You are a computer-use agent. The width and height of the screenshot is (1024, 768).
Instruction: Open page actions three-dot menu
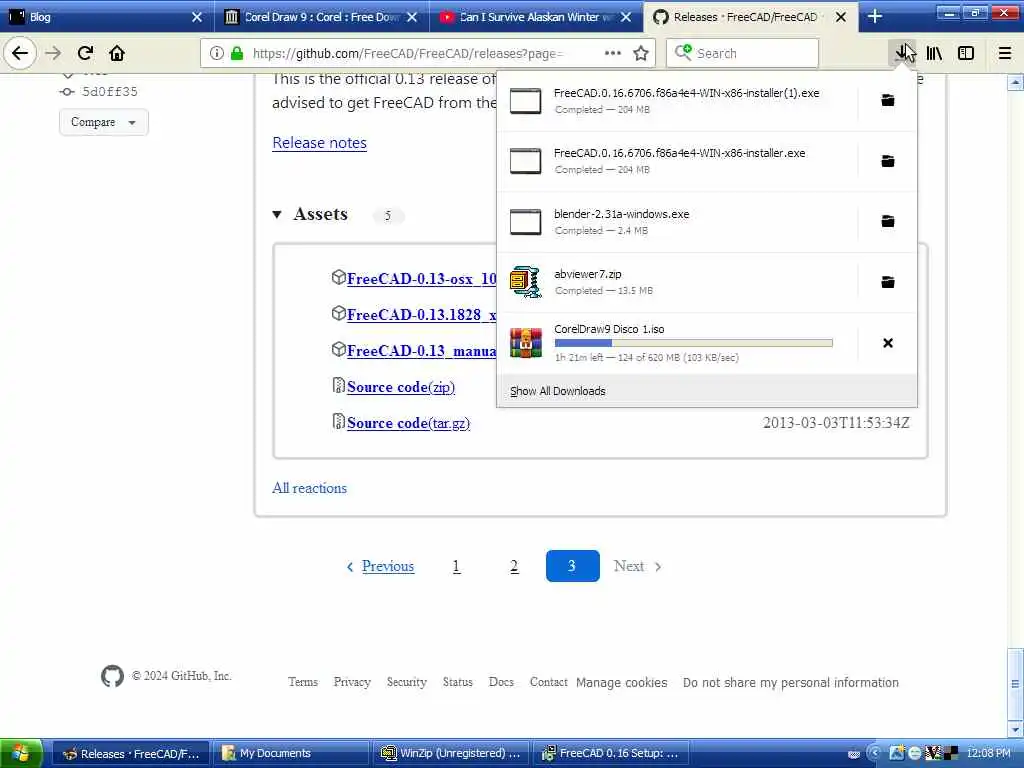coord(613,53)
